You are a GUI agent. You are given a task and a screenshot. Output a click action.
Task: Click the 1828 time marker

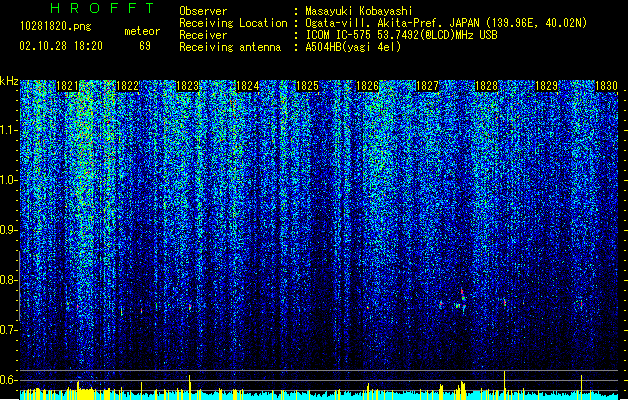[487, 86]
